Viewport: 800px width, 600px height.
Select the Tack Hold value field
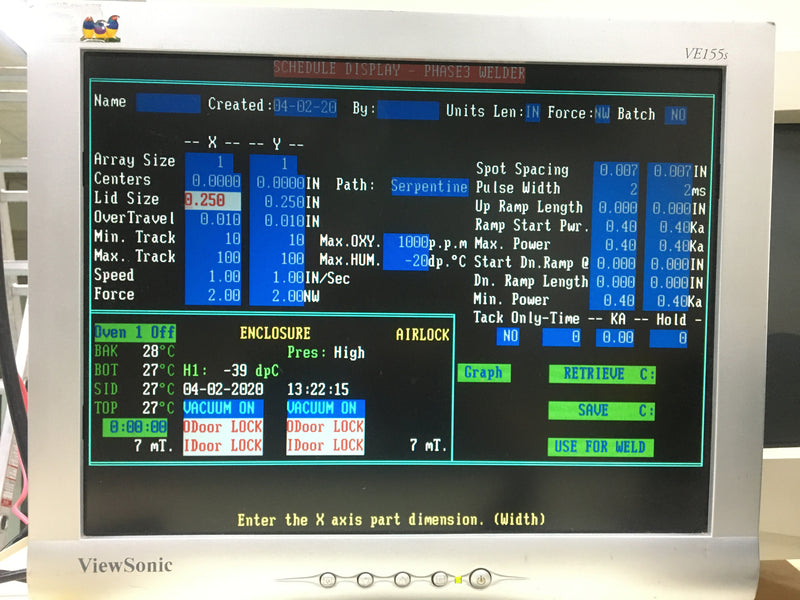(x=668, y=339)
